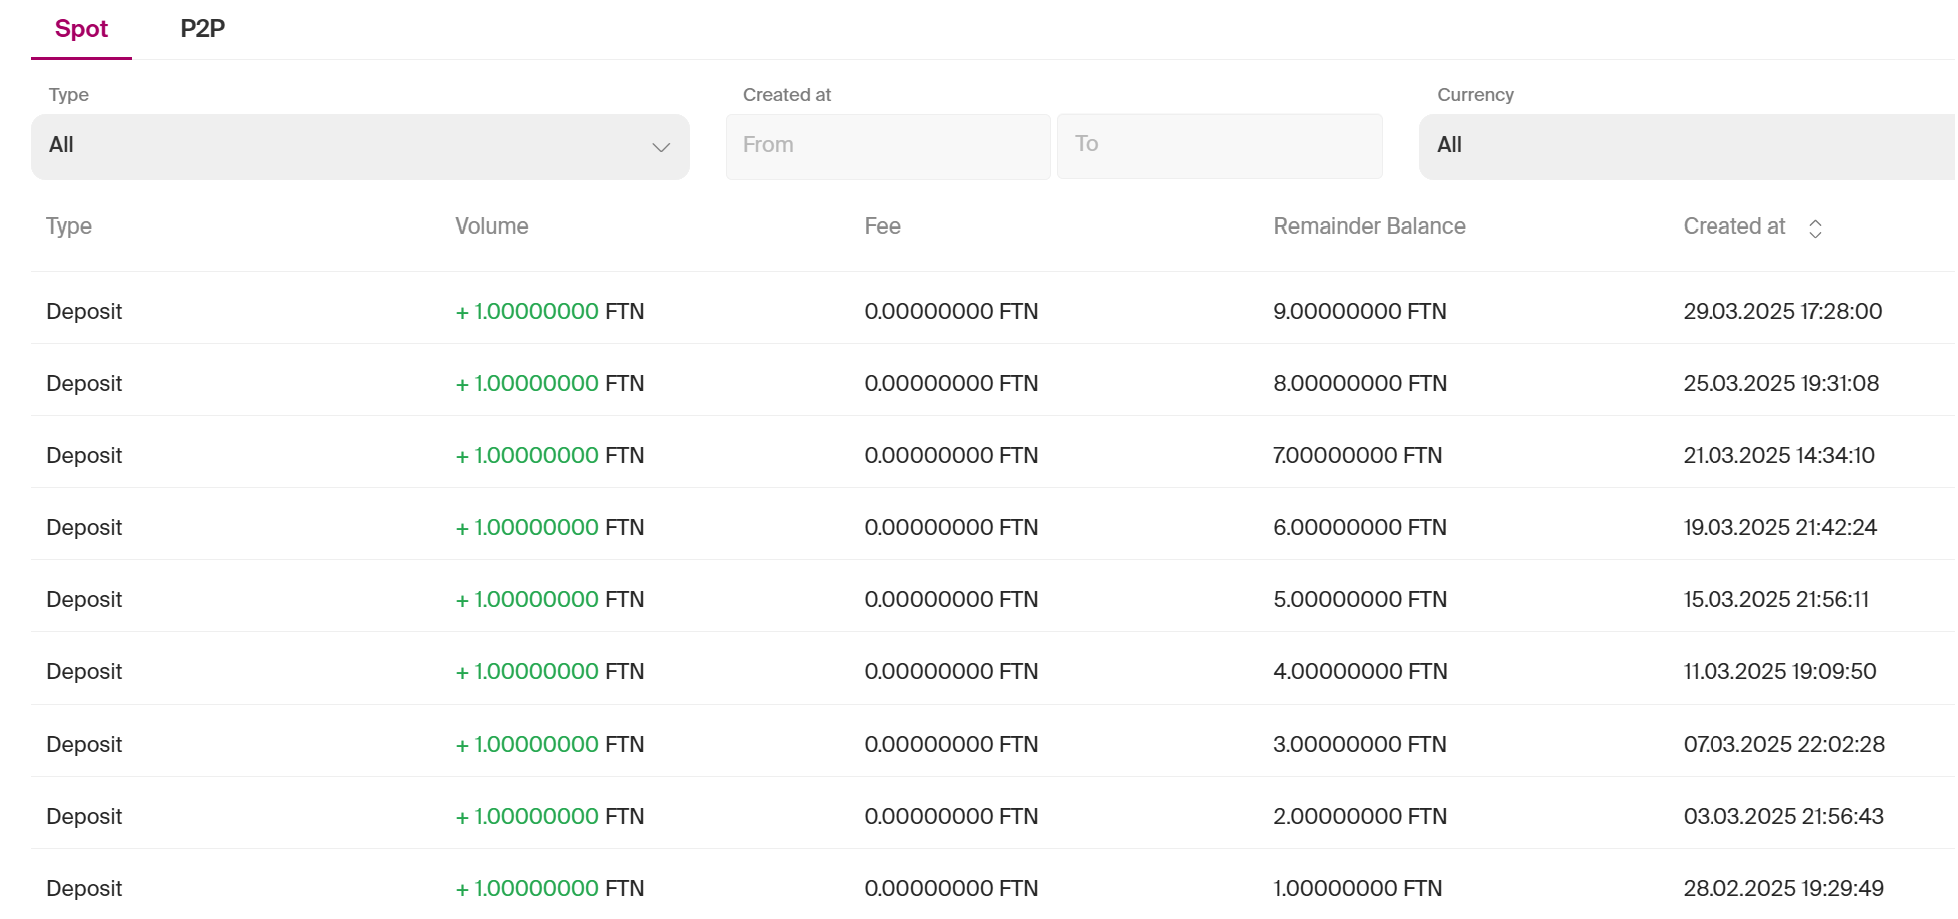The image size is (1958, 919).
Task: Click Deposit in the 21.03.2025 row
Action: 84,456
